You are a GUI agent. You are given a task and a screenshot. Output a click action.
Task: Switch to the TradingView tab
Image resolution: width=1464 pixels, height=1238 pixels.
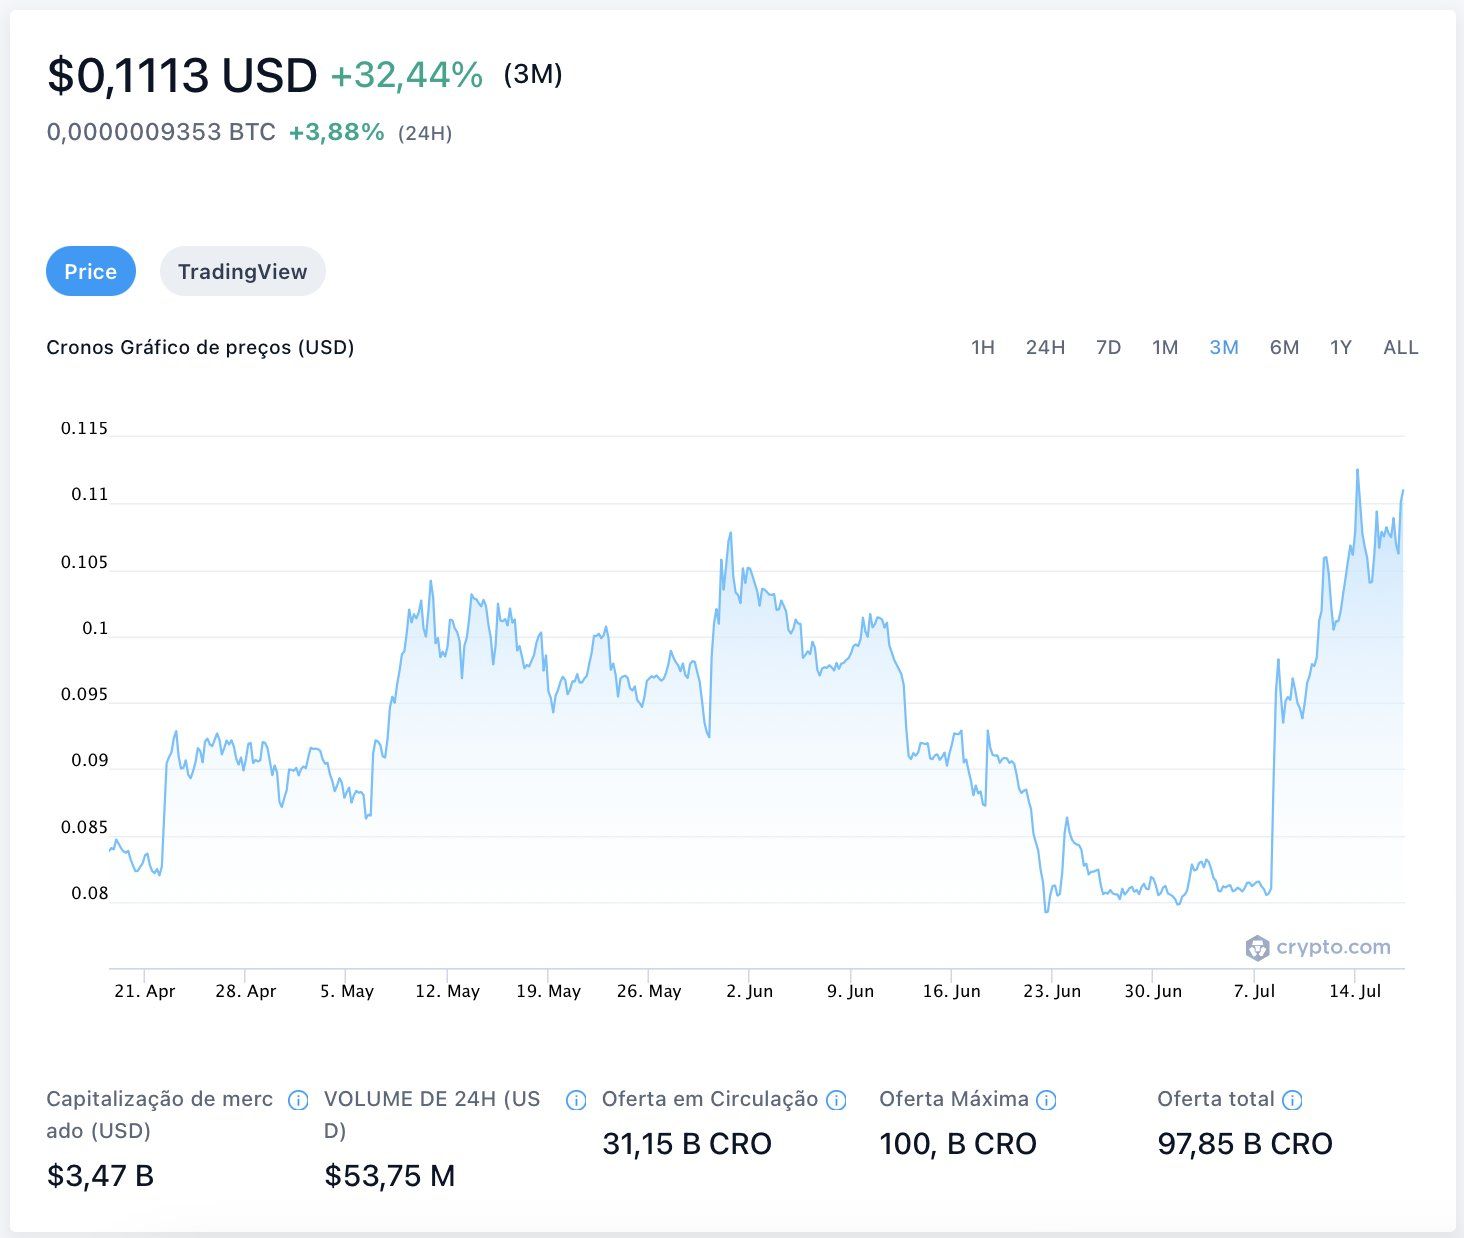tap(242, 271)
